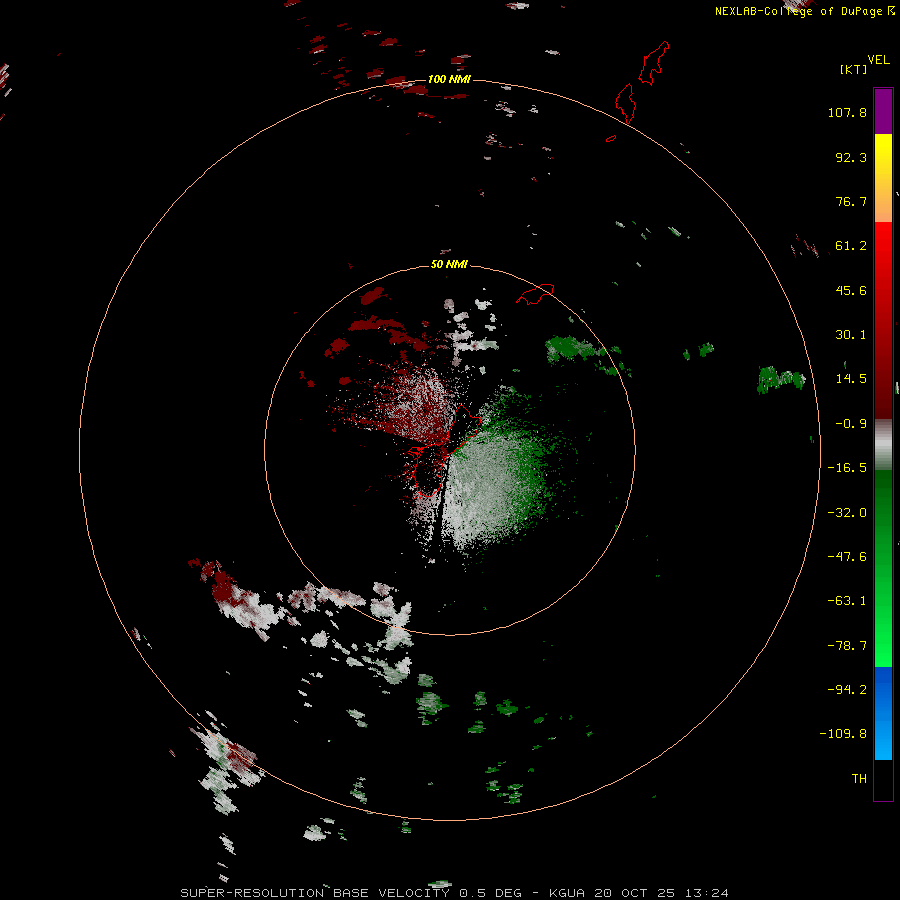This screenshot has width=900, height=900.
Task: Select the gray near-zero segment of the color bar
Action: point(883,444)
